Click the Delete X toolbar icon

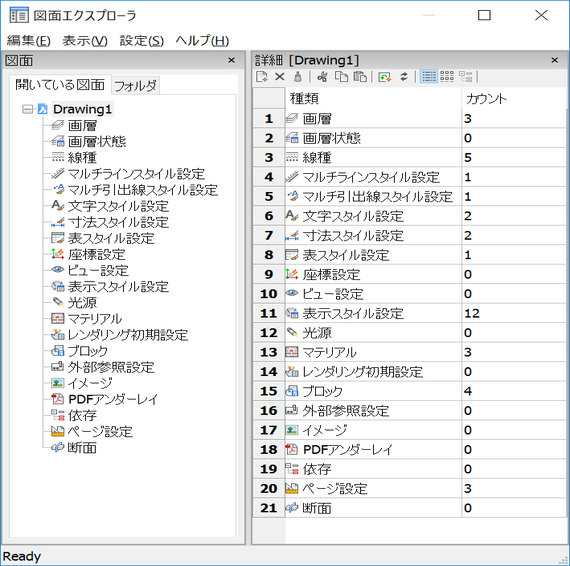click(x=280, y=77)
